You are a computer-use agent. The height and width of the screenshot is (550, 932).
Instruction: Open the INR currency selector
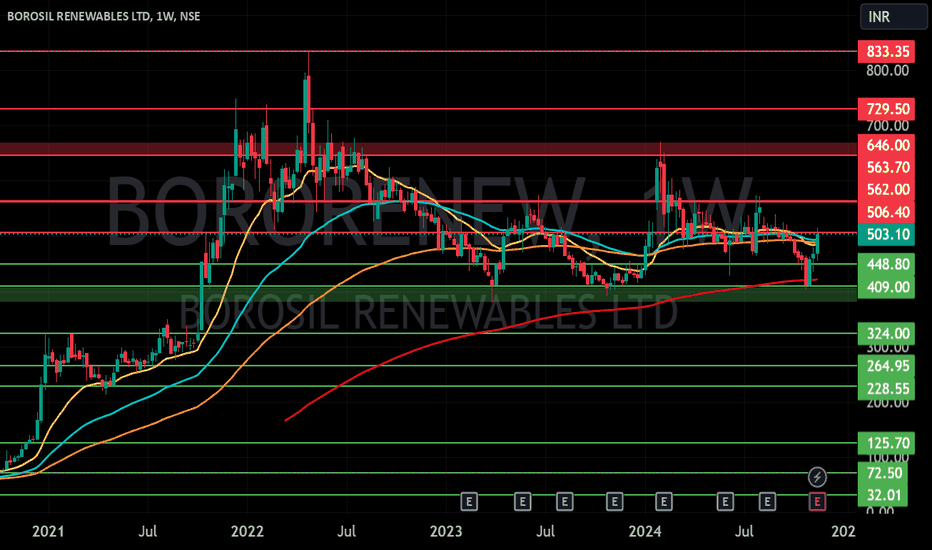[893, 17]
